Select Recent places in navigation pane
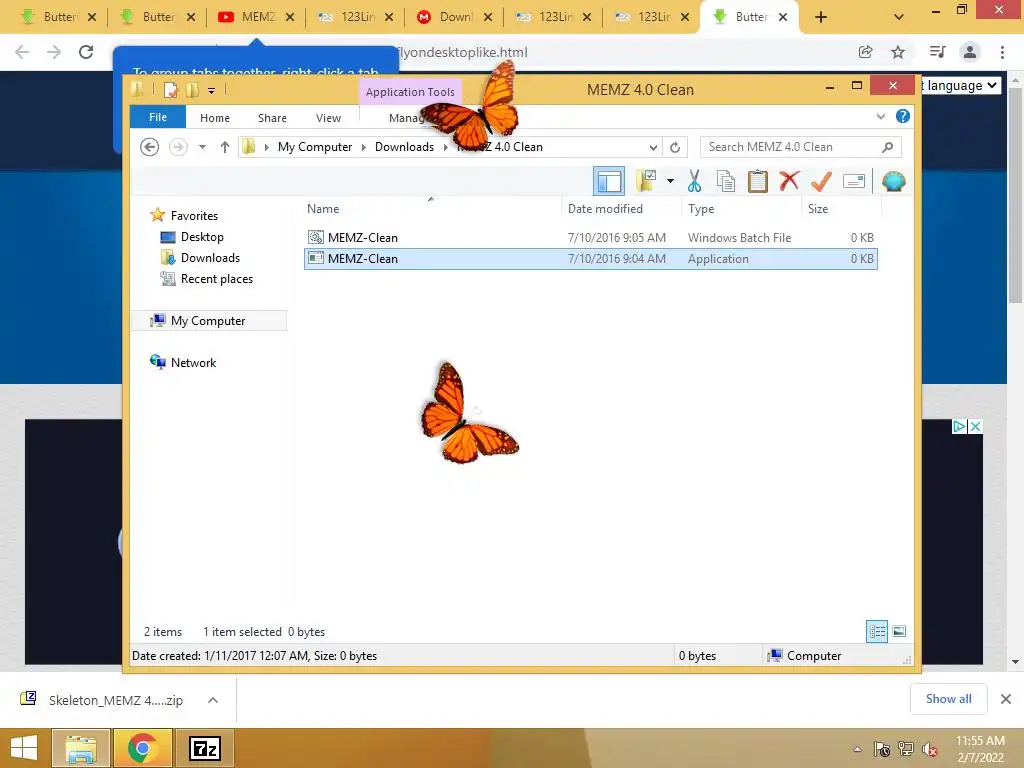The width and height of the screenshot is (1024, 768). (216, 279)
